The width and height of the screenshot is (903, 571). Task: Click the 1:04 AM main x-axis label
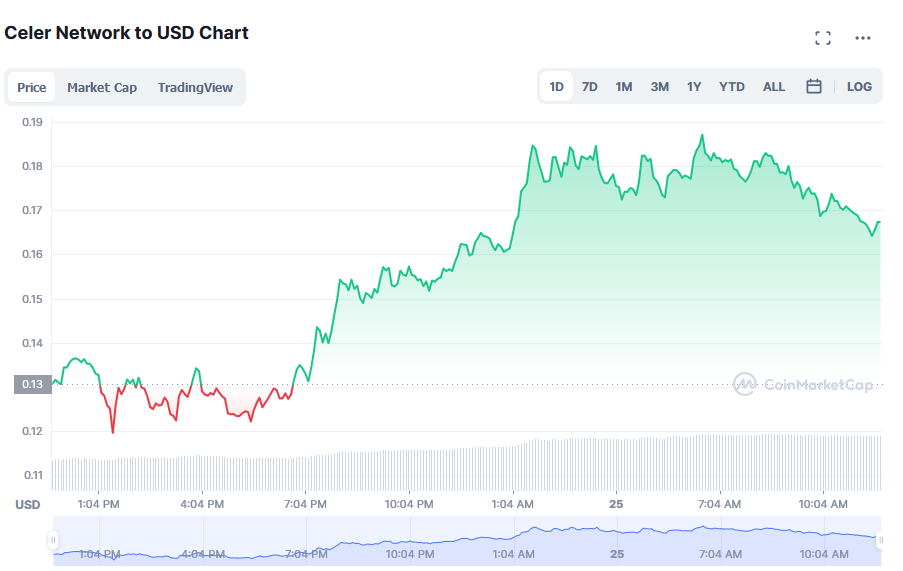[x=513, y=504]
